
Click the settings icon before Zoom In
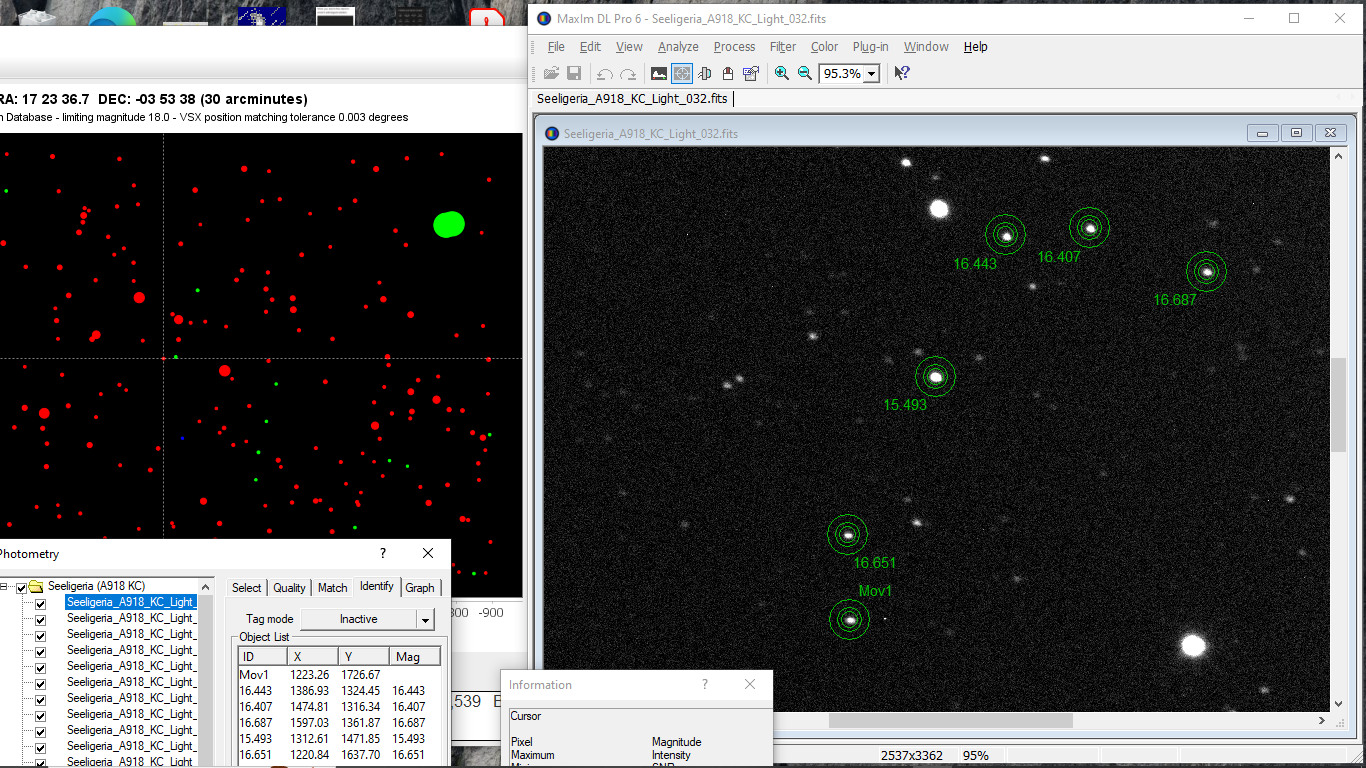point(751,73)
